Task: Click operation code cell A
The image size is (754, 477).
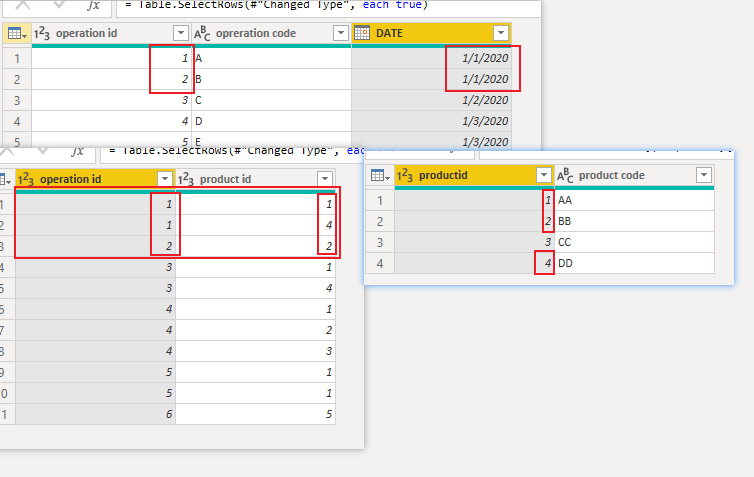Action: 271,58
